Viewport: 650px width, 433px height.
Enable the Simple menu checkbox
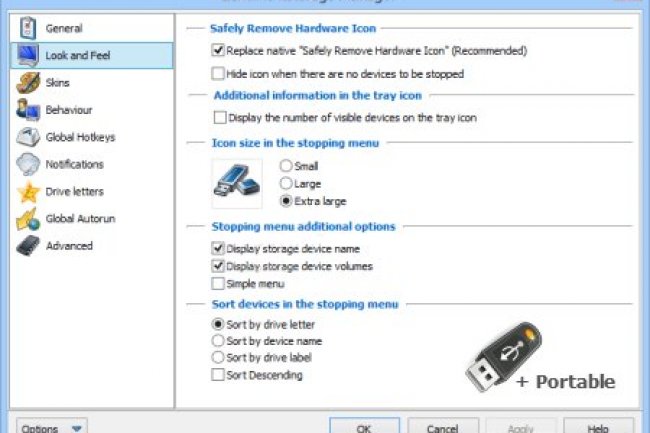(x=218, y=284)
